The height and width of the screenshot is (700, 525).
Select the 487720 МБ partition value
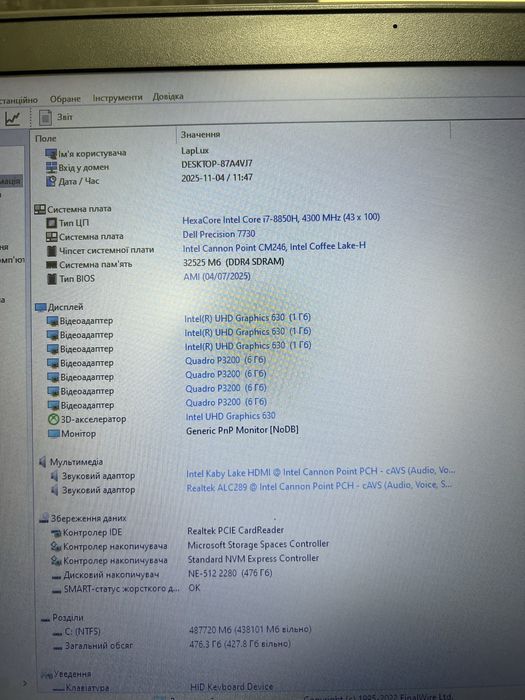click(x=250, y=629)
